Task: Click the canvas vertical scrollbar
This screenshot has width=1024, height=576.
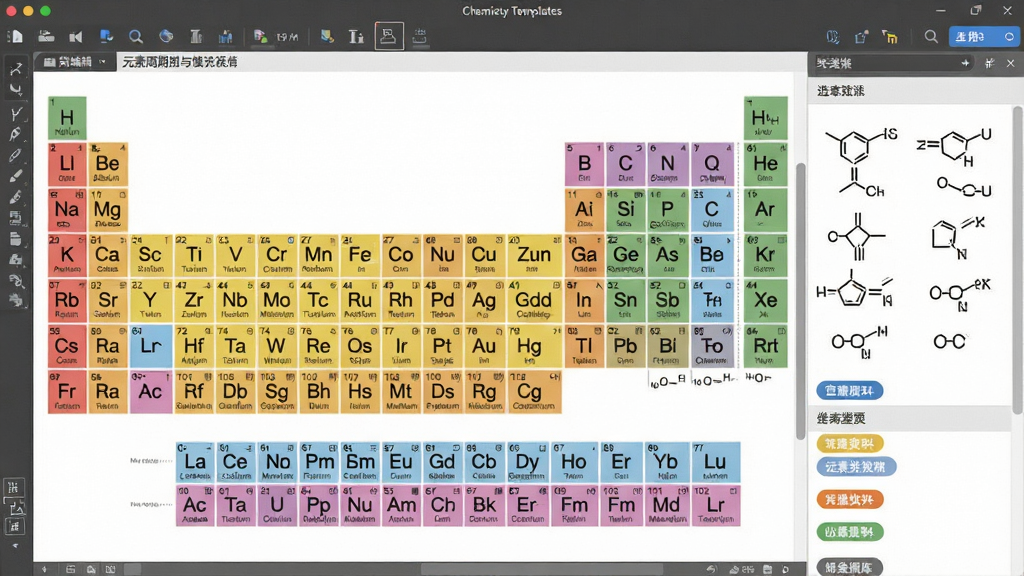Action: pos(801,300)
